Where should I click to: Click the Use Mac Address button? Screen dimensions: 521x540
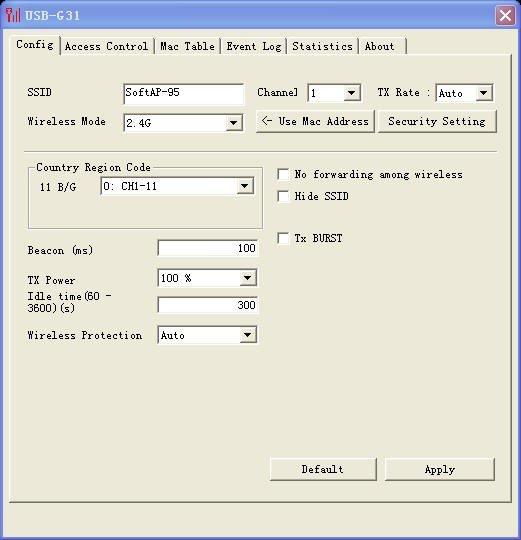click(315, 121)
